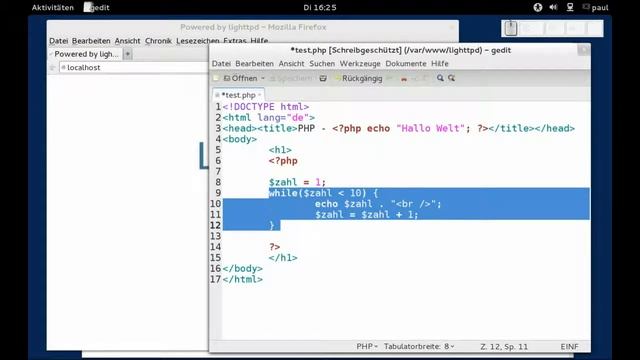Open the PHP language dropdown in status bar

click(367, 347)
